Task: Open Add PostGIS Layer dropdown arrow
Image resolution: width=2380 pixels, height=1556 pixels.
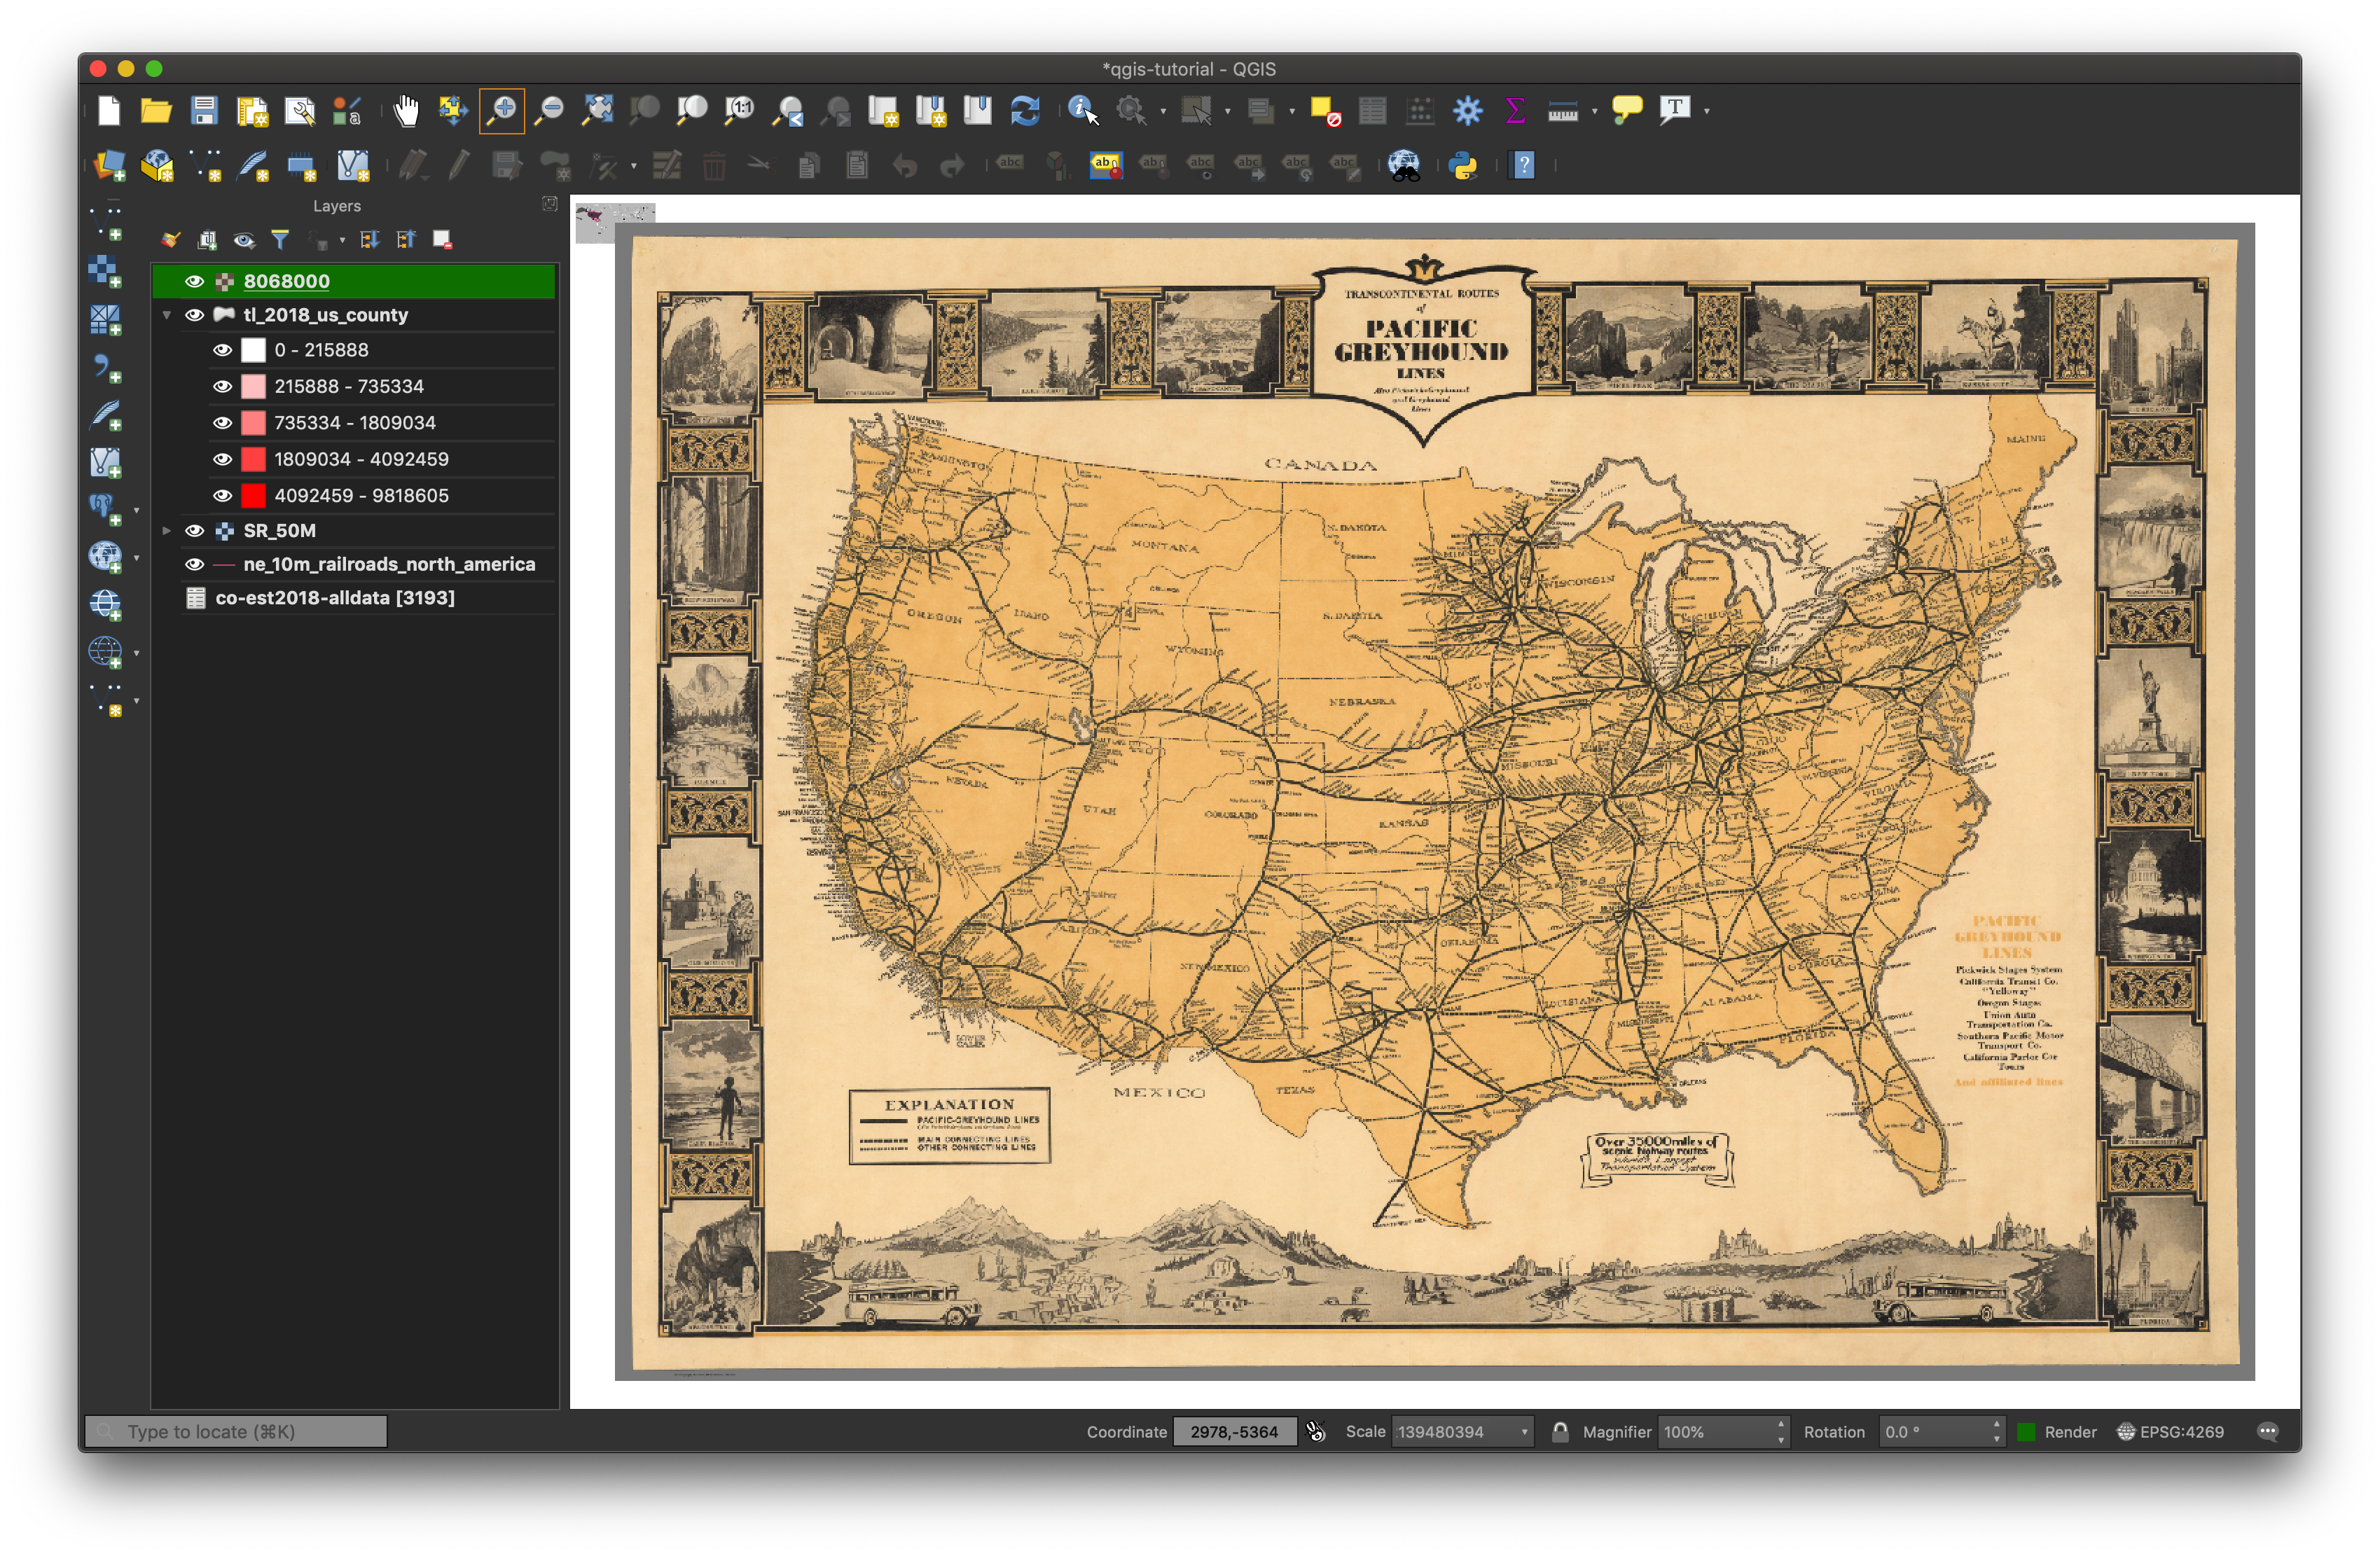Action: click(137, 510)
